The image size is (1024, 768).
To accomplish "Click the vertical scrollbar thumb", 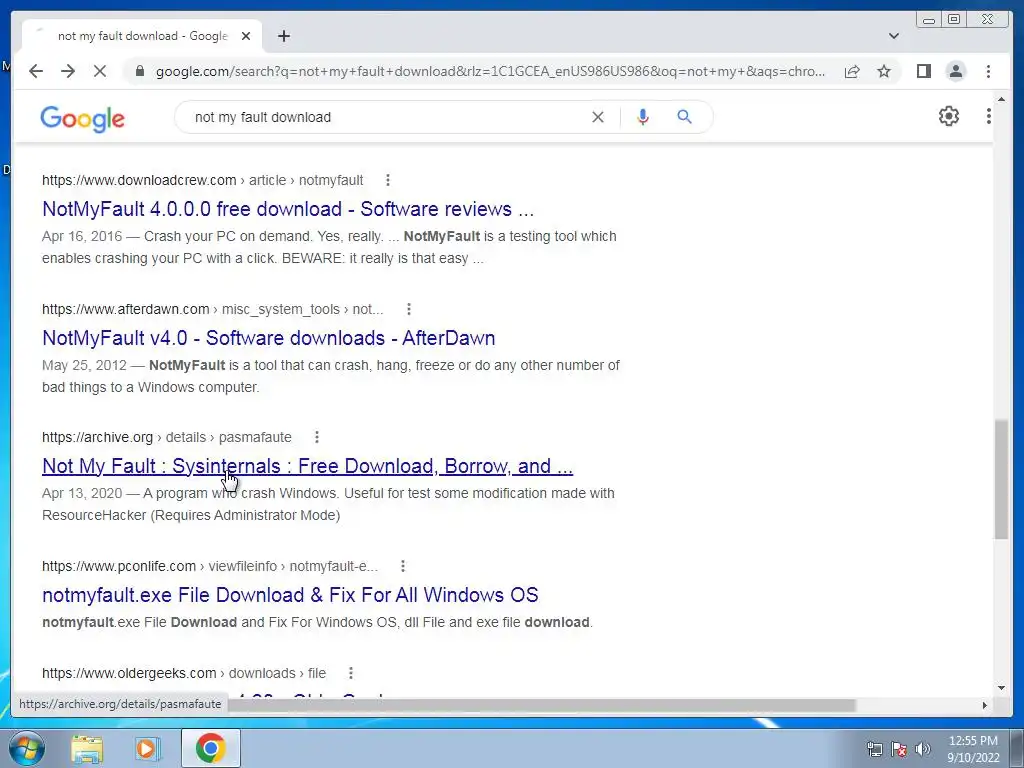I will (1001, 479).
